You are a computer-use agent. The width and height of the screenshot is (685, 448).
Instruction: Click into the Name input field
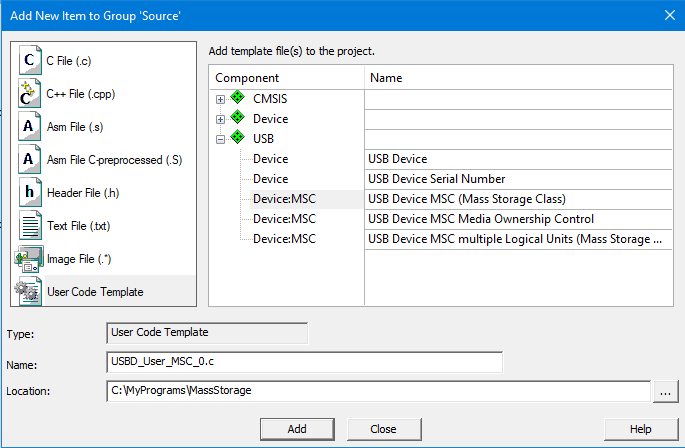[304, 362]
